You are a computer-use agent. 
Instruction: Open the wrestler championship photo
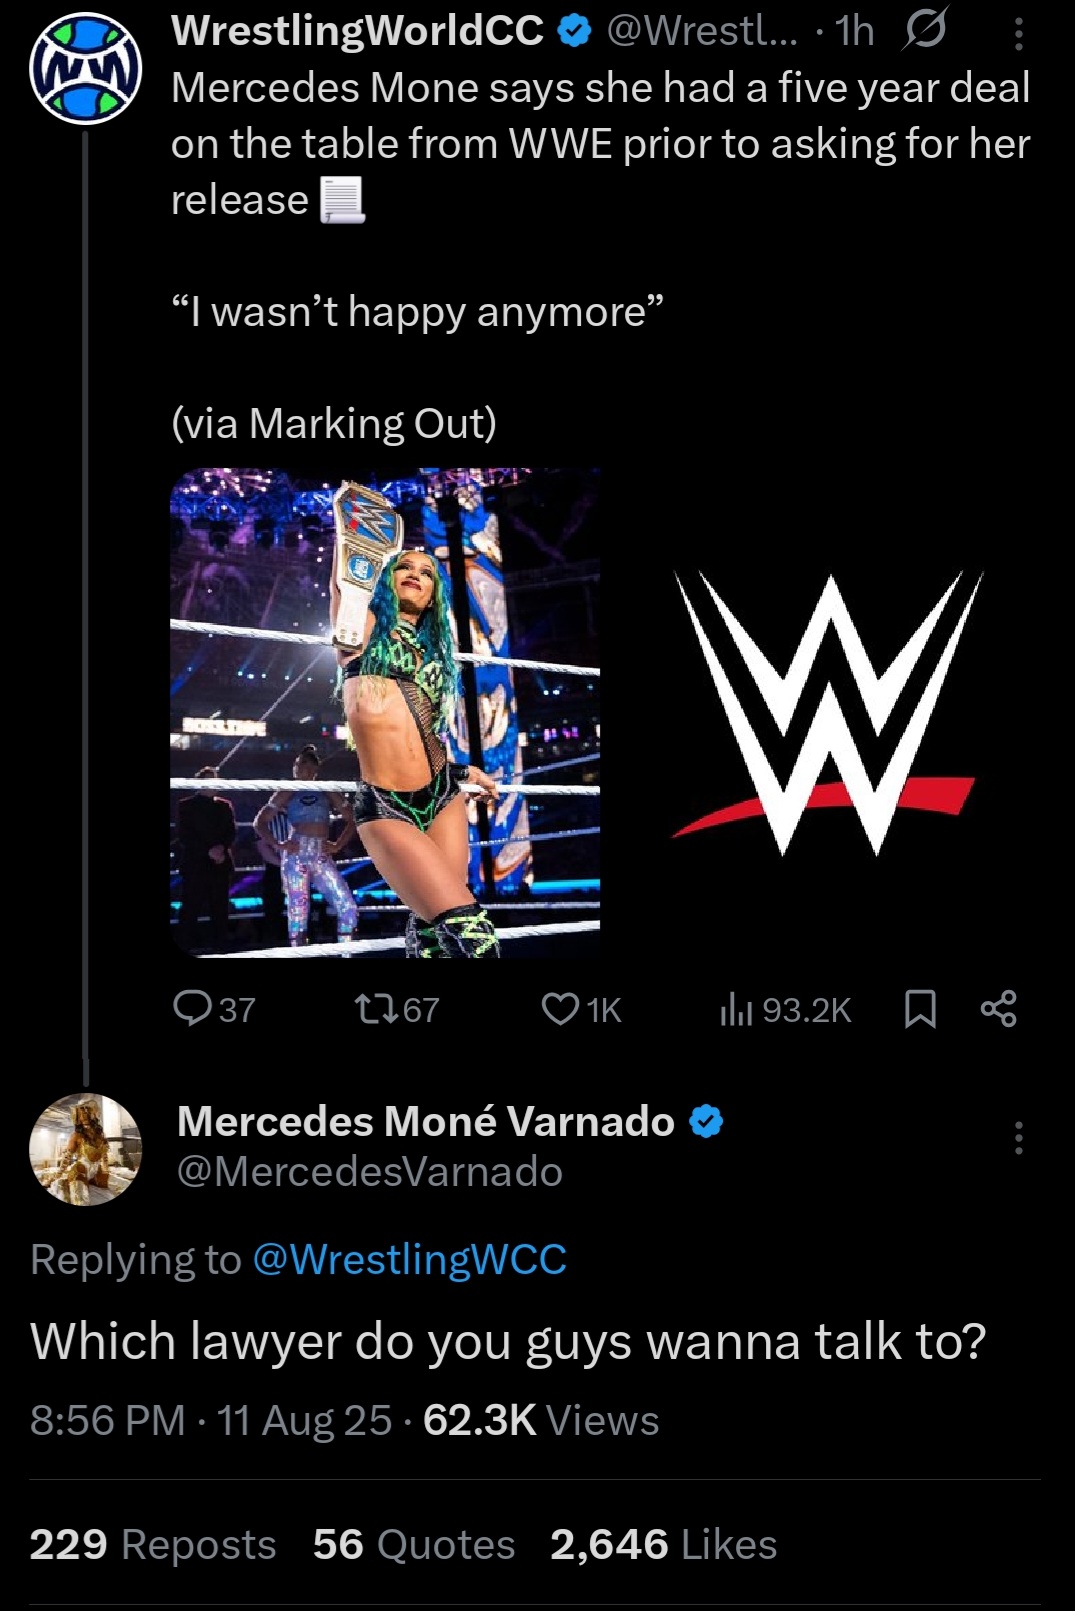[385, 713]
